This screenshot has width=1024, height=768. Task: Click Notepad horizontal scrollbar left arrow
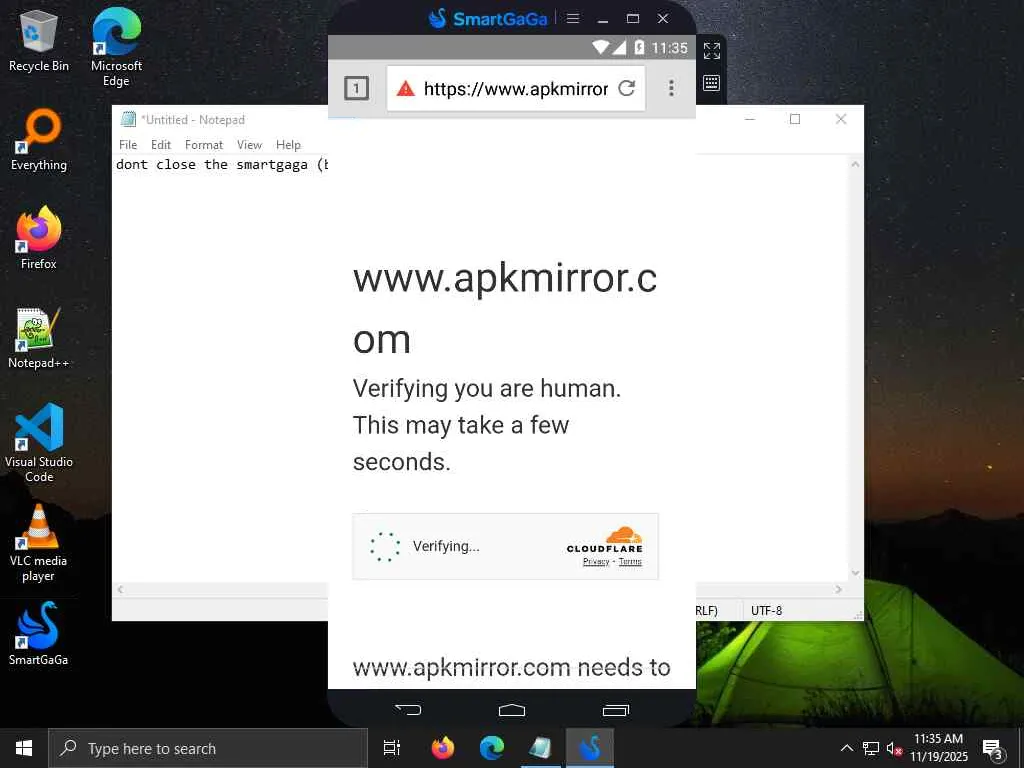pos(120,590)
